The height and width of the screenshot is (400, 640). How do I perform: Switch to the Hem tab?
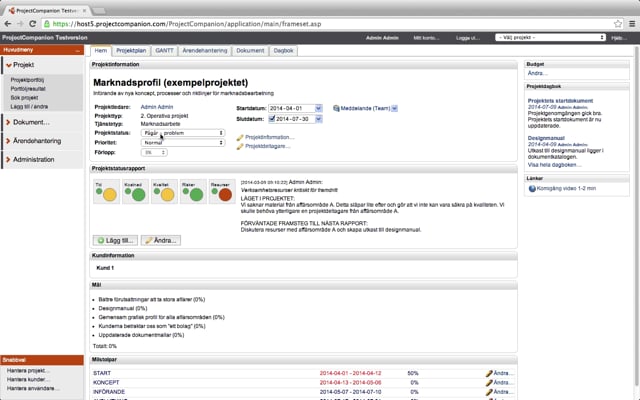point(101,51)
